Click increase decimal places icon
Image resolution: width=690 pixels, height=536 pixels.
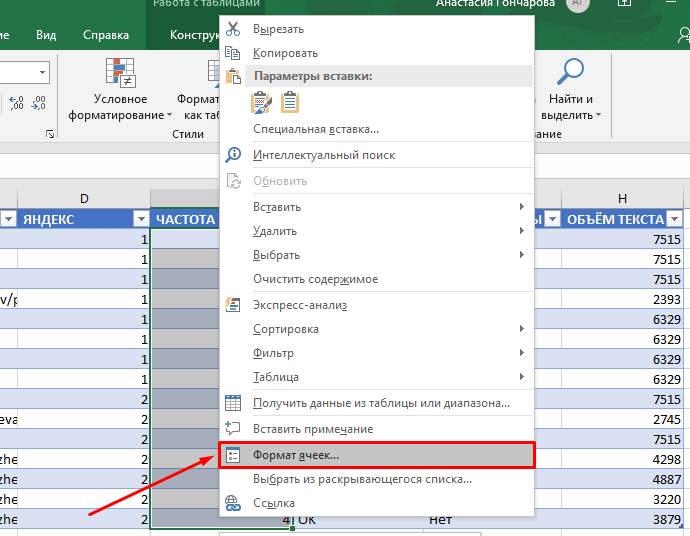(16, 103)
